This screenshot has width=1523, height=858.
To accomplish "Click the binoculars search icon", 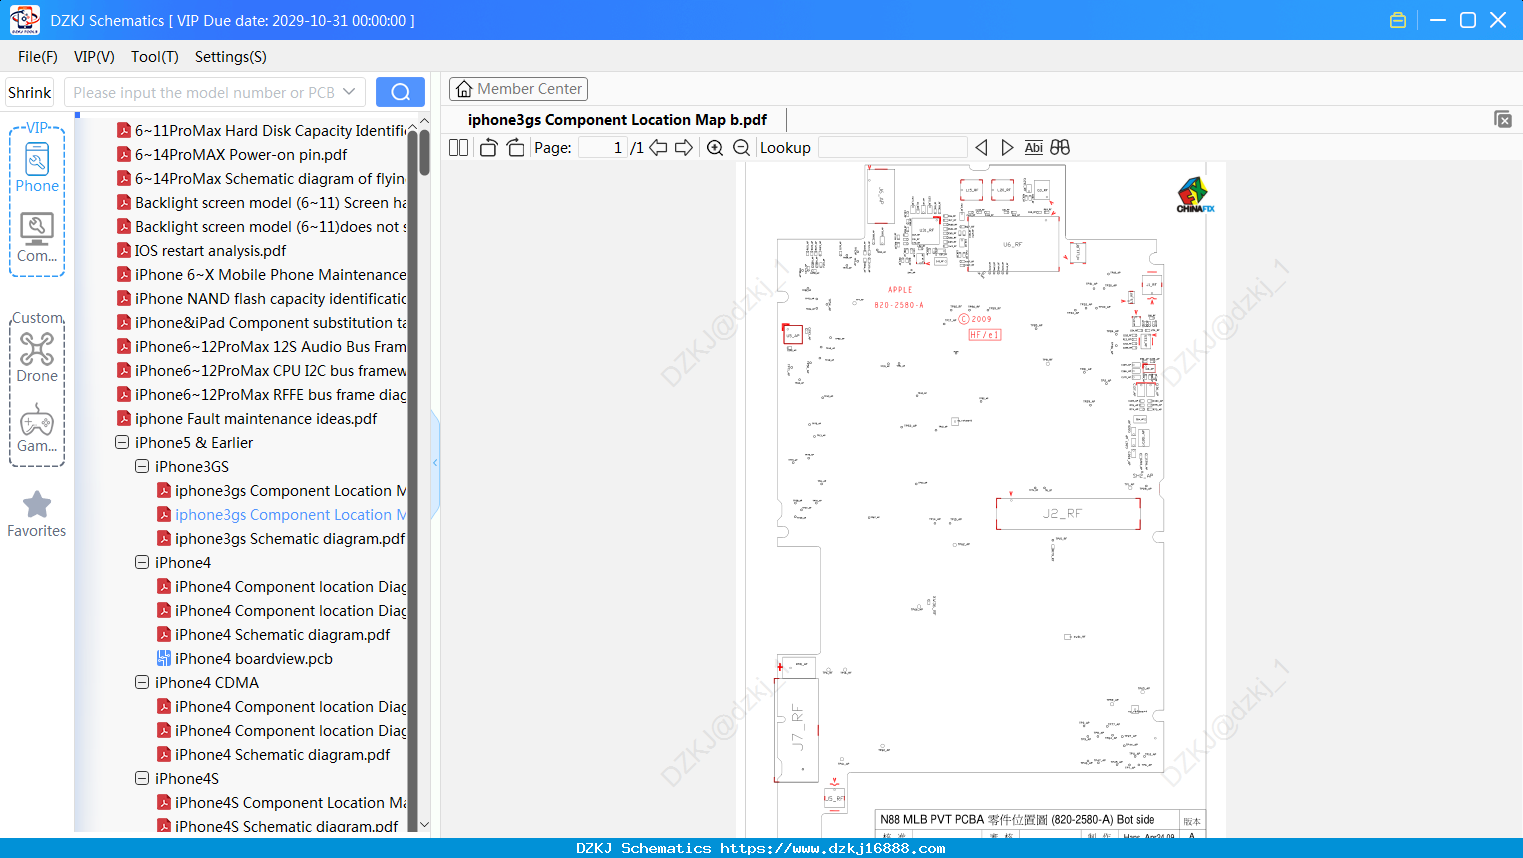I will [1060, 148].
